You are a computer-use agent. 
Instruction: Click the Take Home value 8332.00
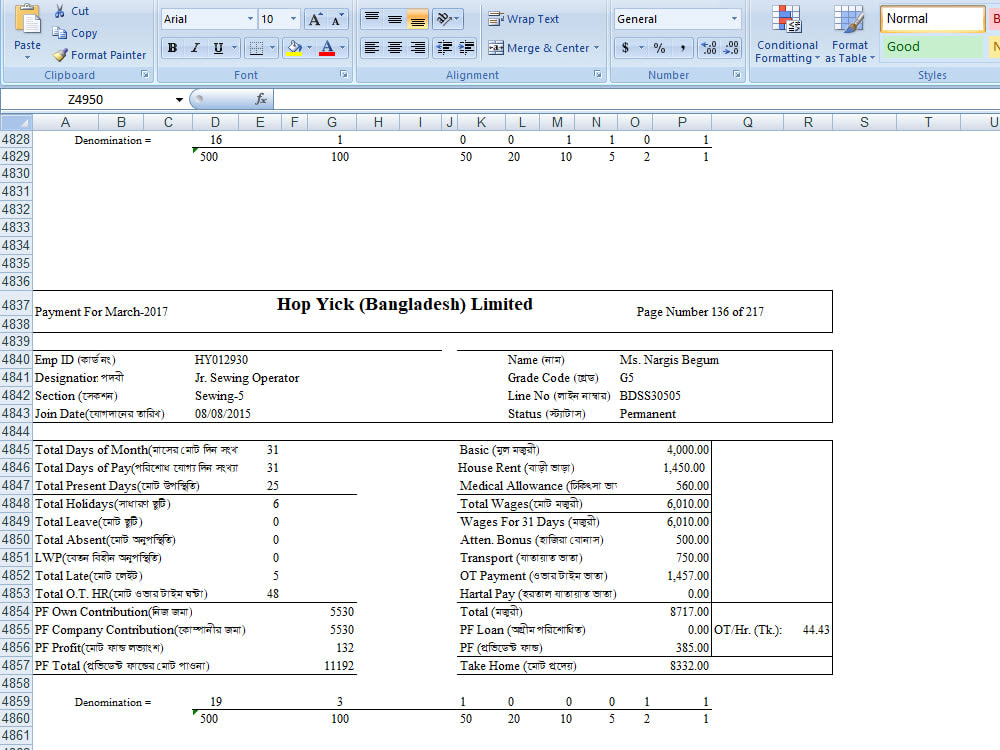pyautogui.click(x=689, y=666)
